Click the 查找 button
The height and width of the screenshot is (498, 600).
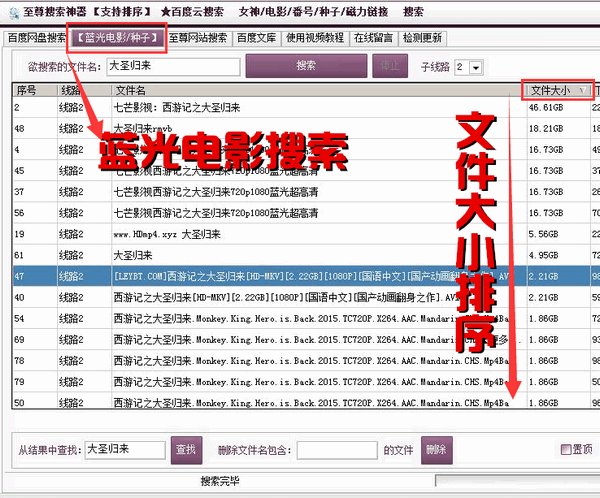[186, 450]
